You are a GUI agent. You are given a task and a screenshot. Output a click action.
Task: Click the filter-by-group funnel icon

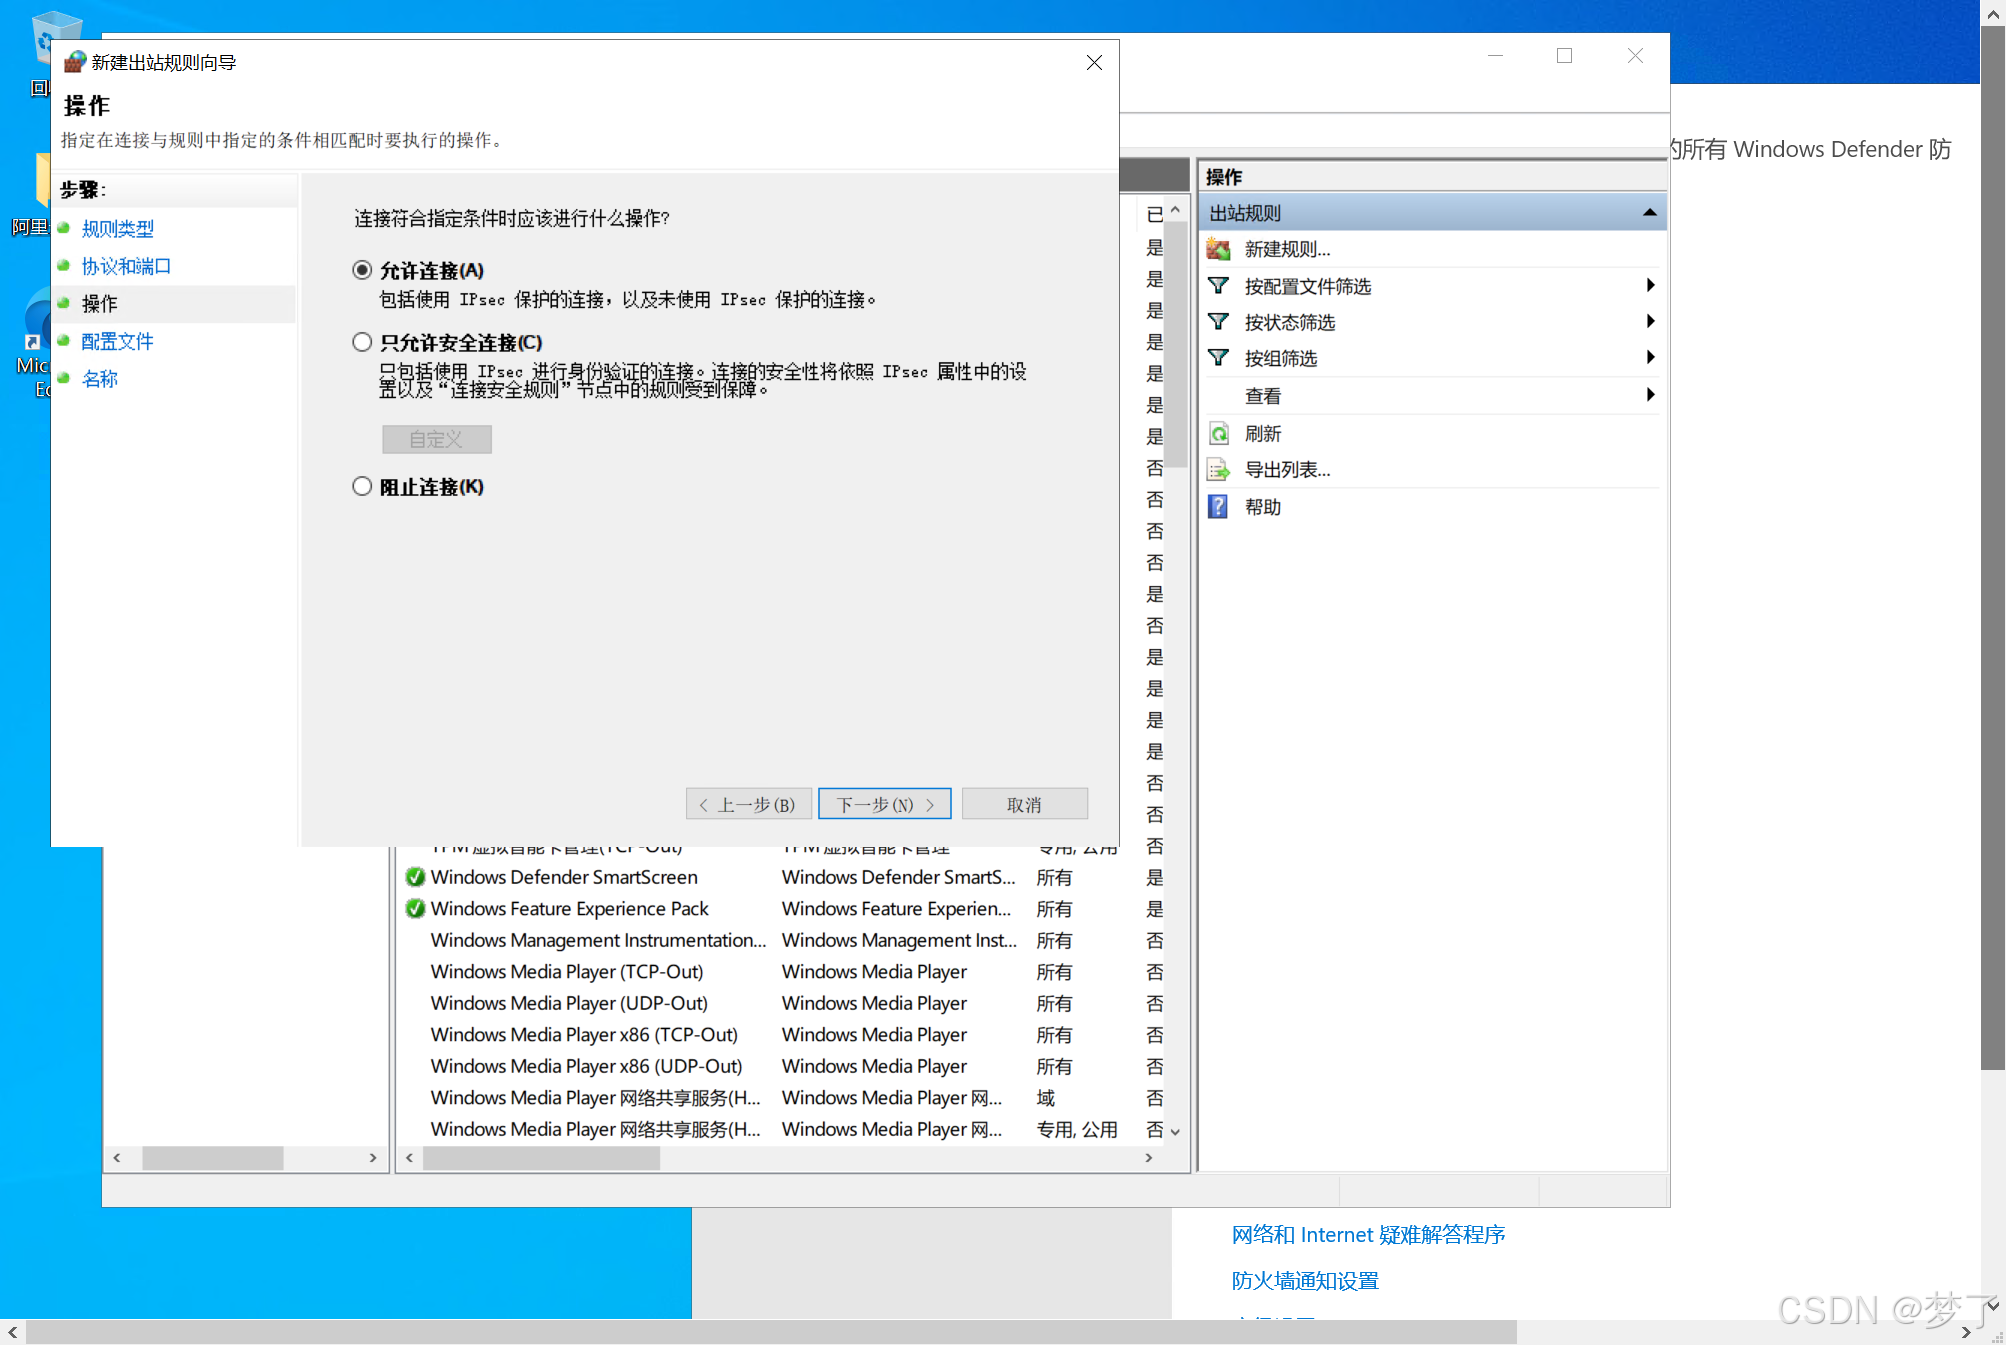1218,358
